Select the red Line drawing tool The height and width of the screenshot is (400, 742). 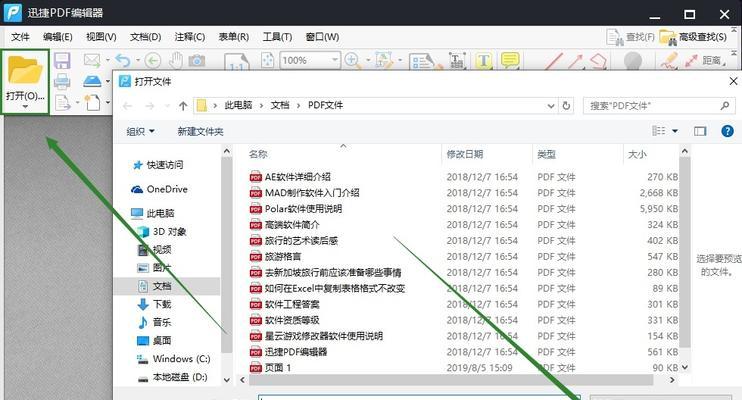pos(553,62)
